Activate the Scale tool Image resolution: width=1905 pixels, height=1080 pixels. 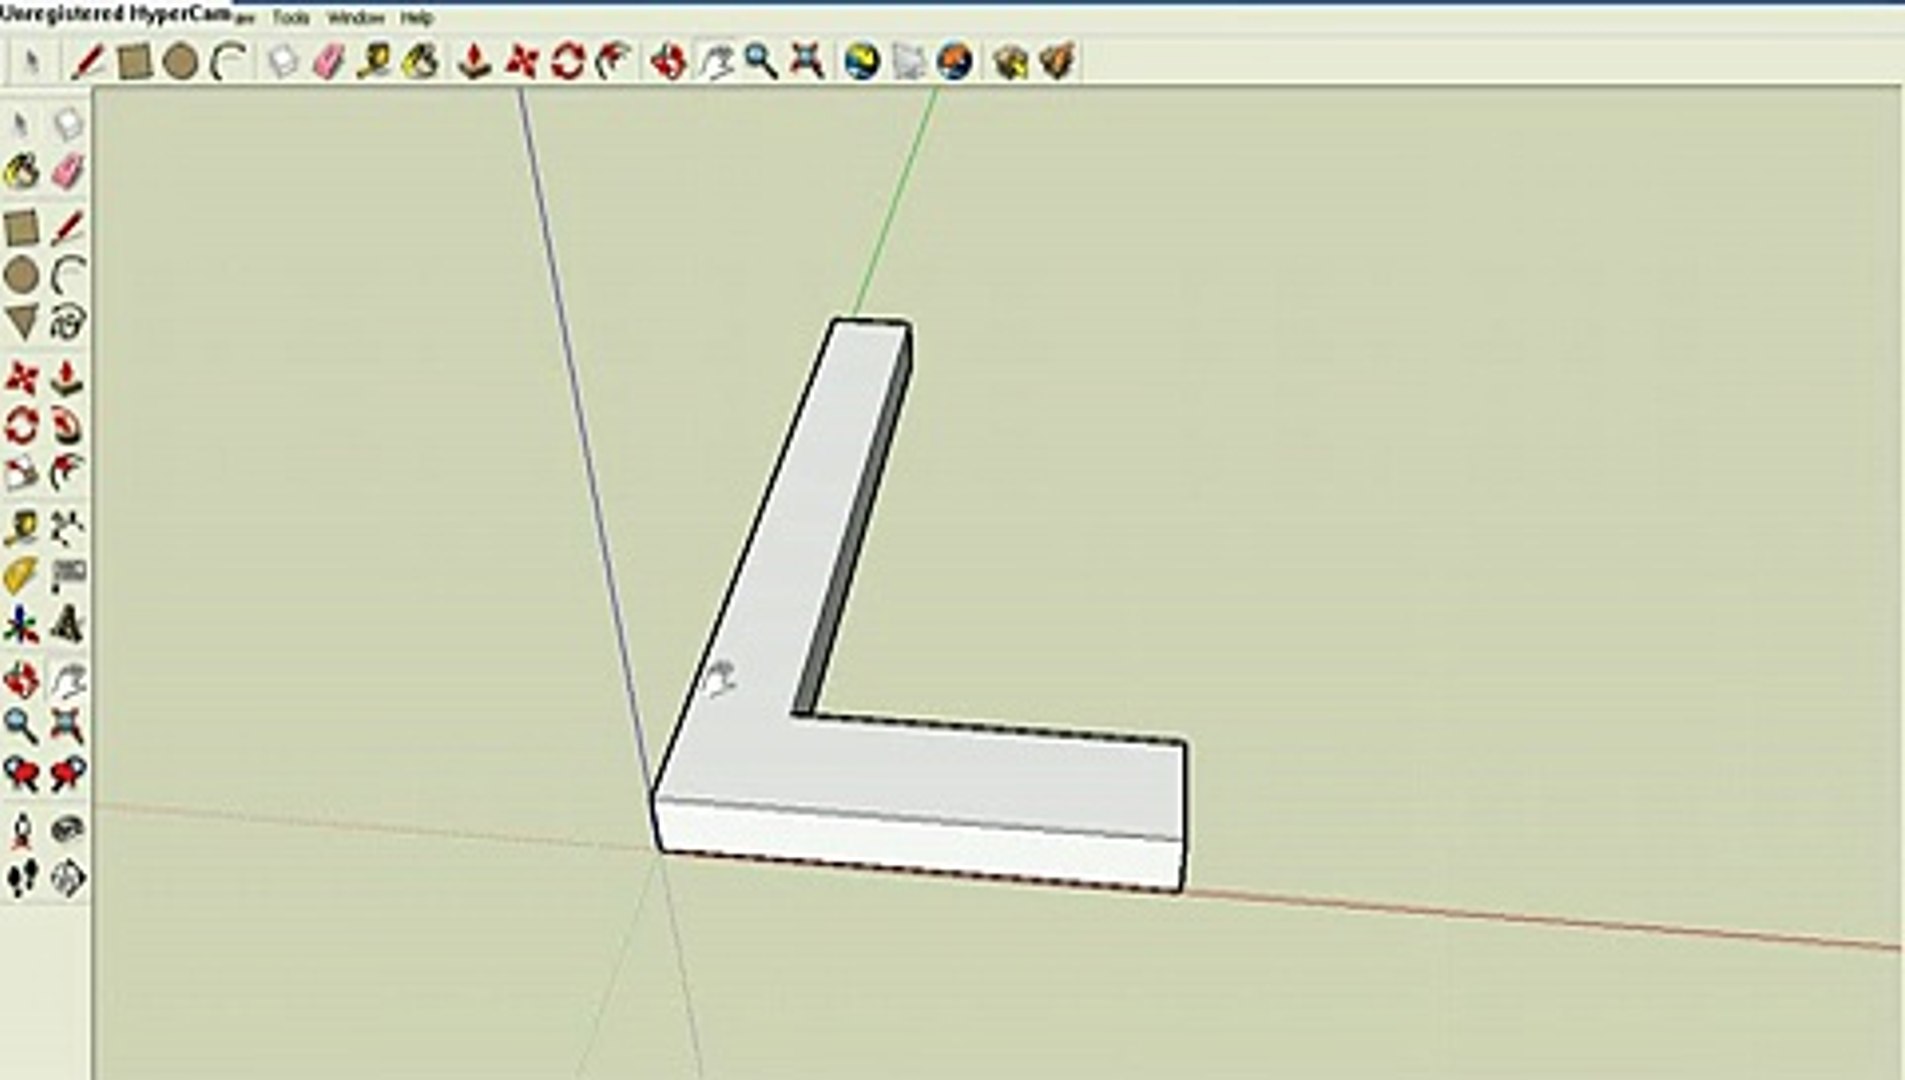click(21, 473)
